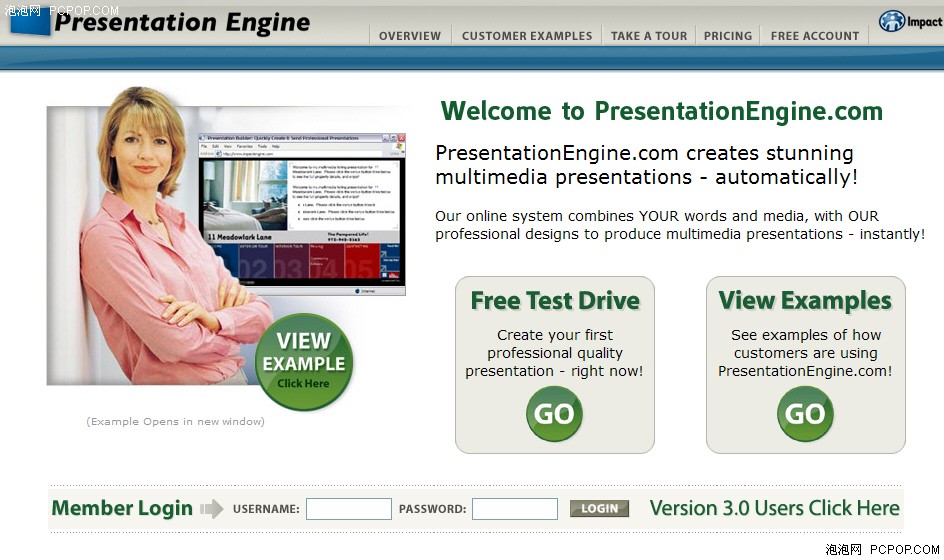The width and height of the screenshot is (944, 560).
Task: Click 'Welcome to PresentationEngine.com' heading
Action: (662, 111)
